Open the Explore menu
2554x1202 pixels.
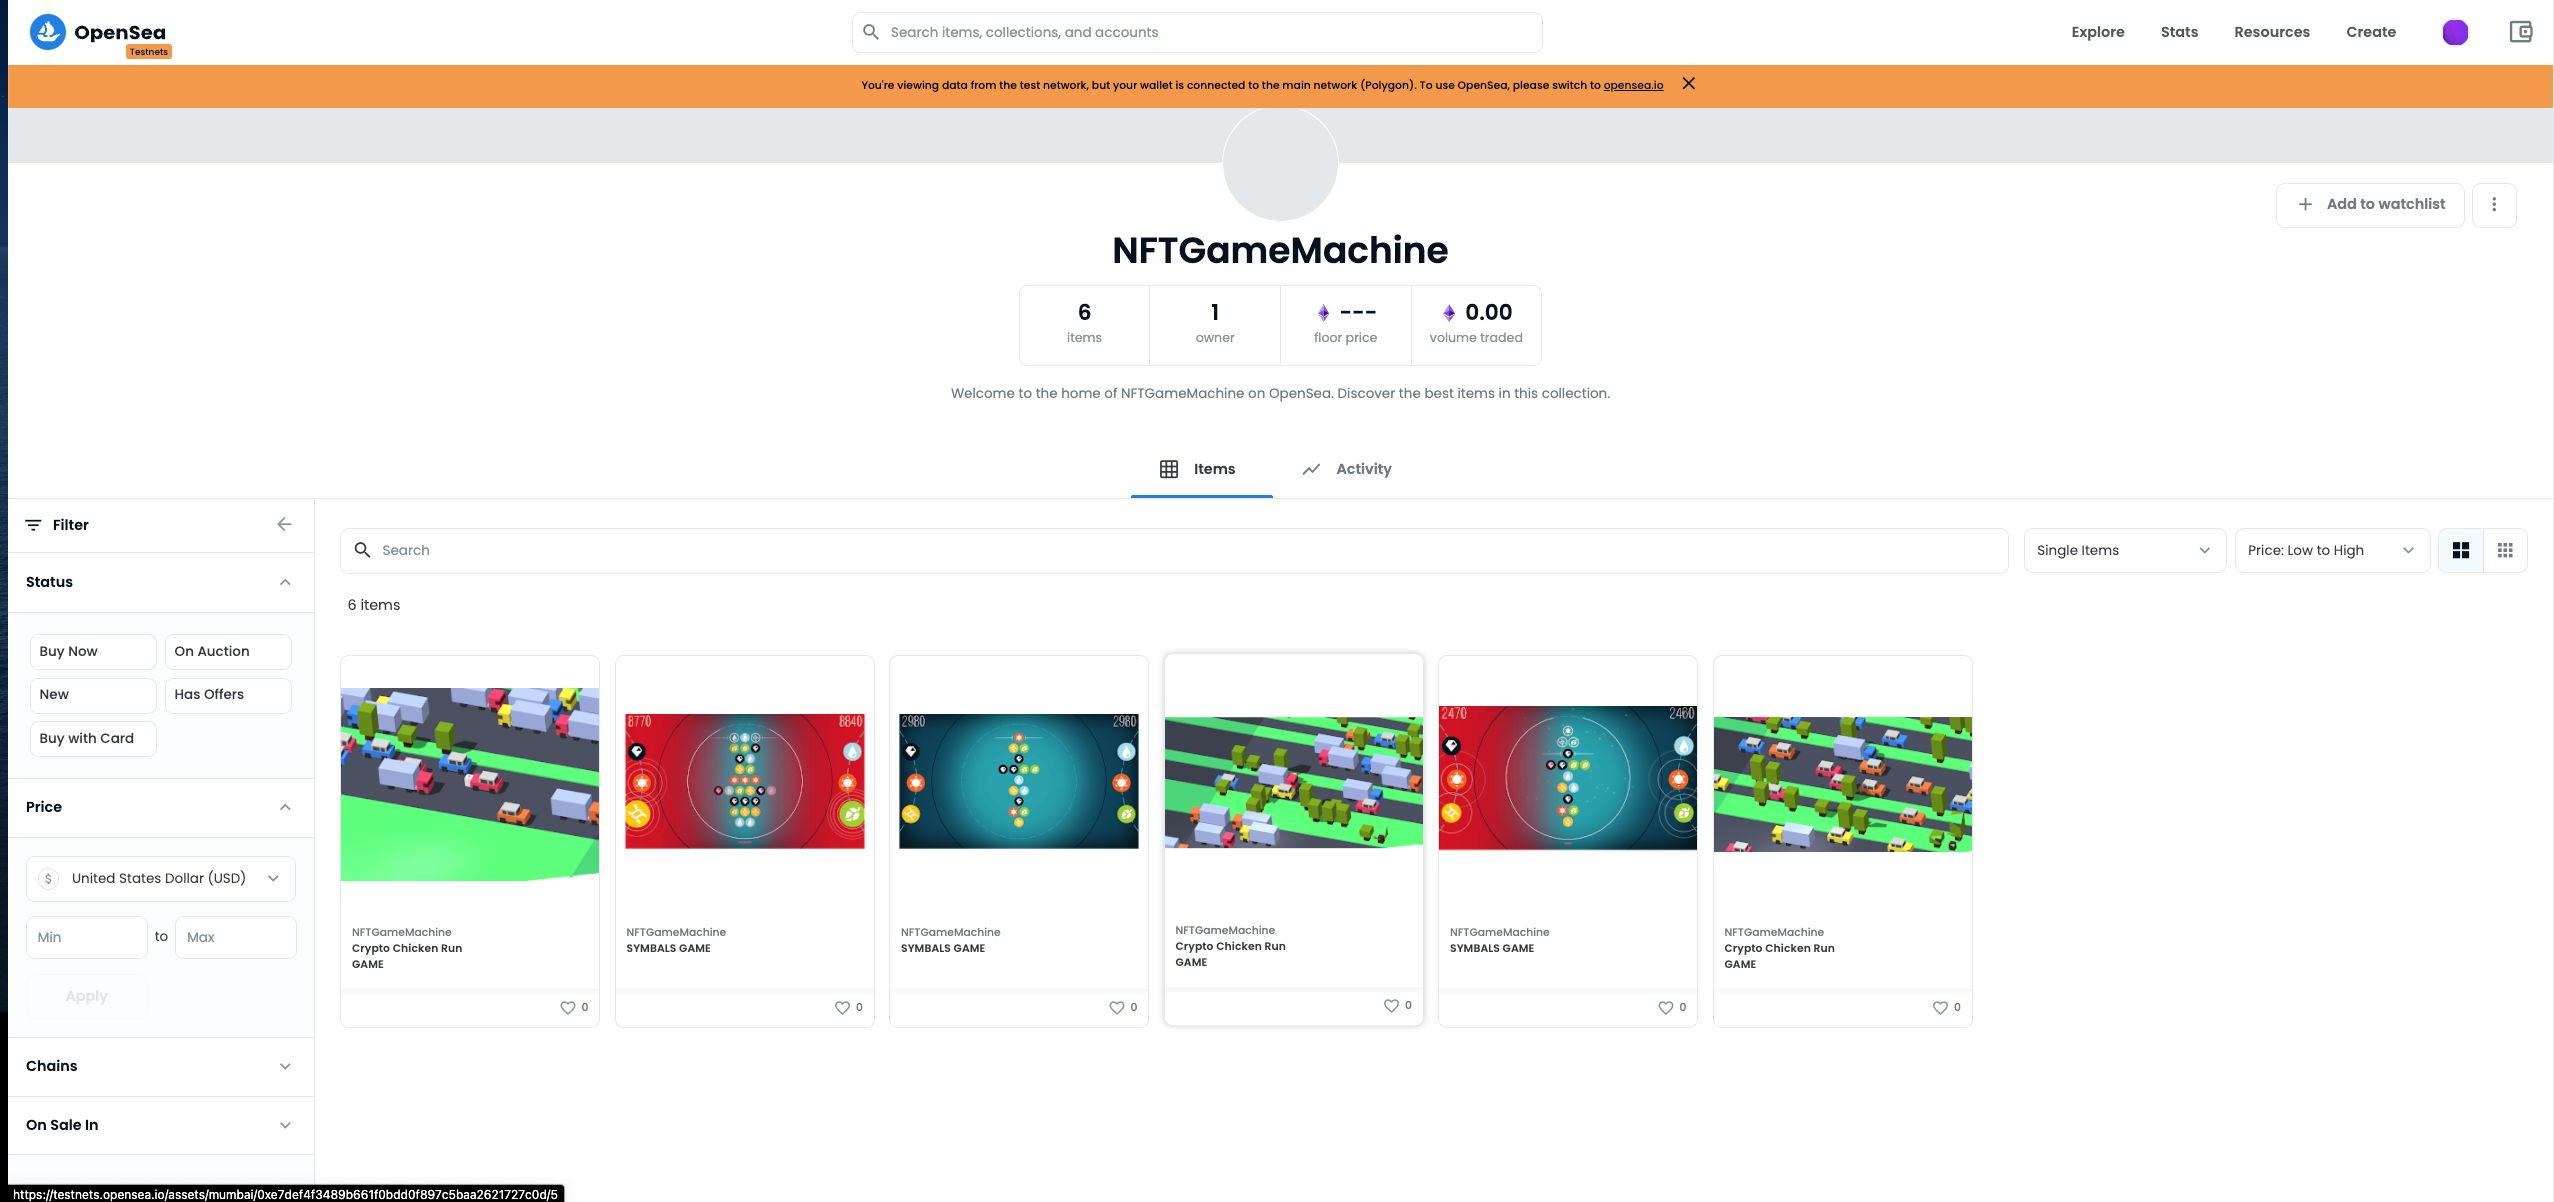point(2097,32)
